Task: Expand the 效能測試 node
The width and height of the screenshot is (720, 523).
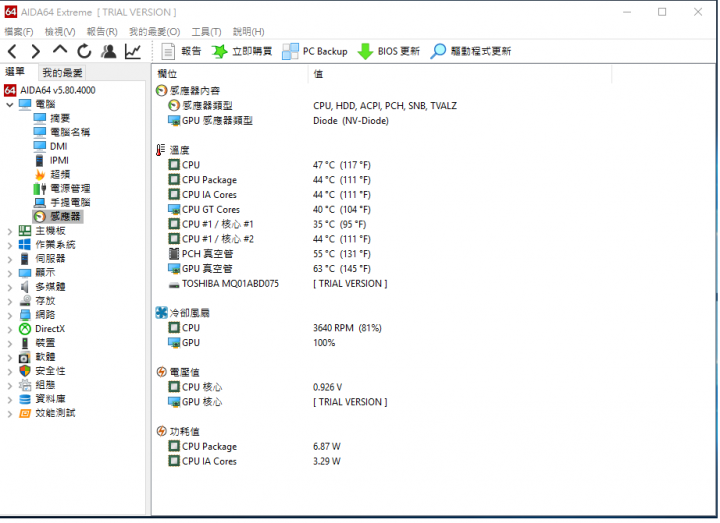Action: point(10,414)
